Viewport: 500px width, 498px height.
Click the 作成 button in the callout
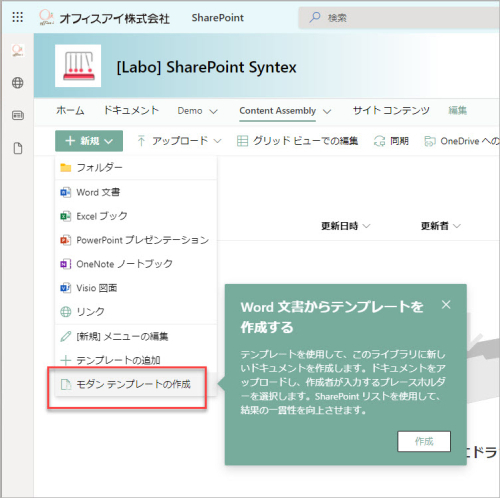[x=424, y=441]
